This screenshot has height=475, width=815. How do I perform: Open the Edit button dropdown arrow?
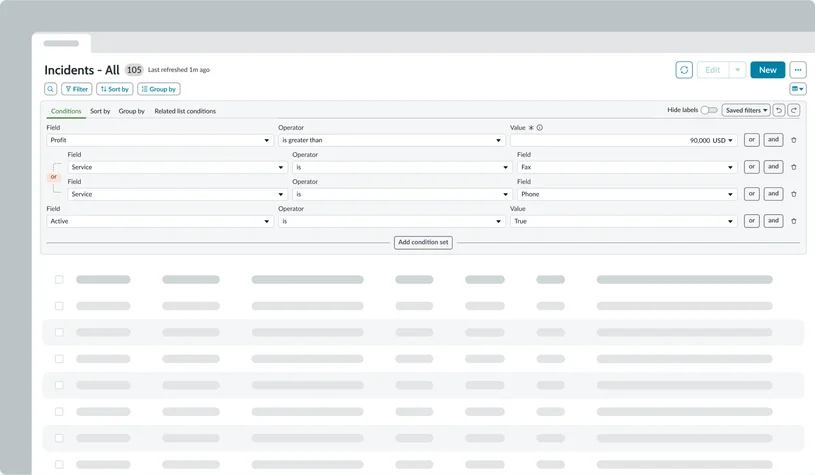pos(738,70)
